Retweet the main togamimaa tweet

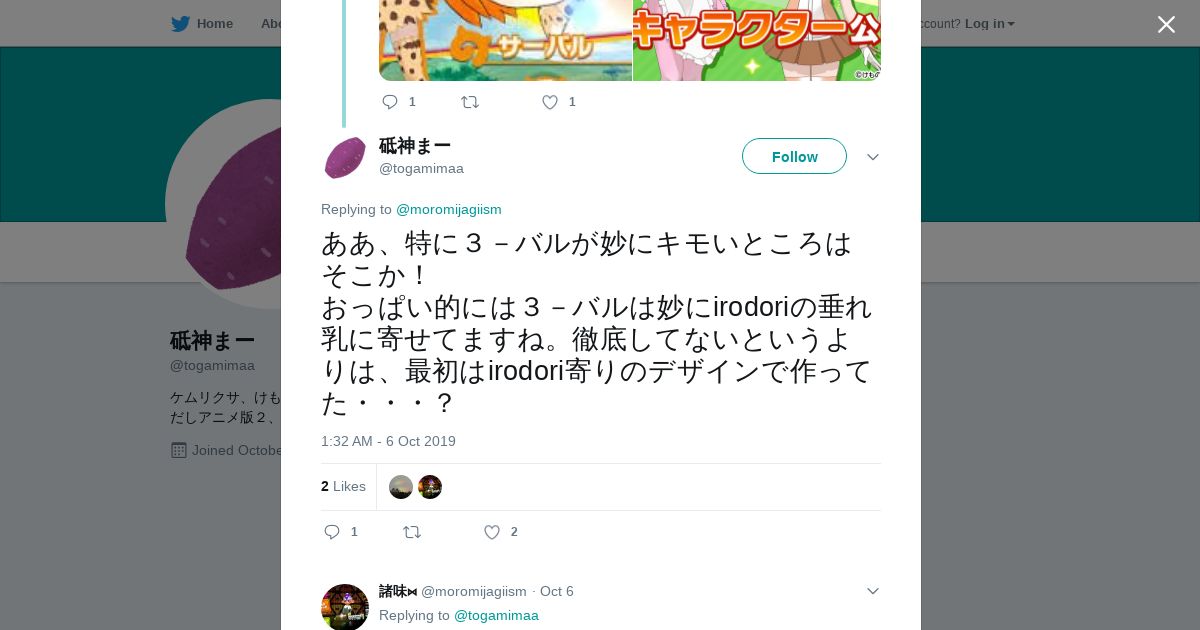tap(412, 532)
